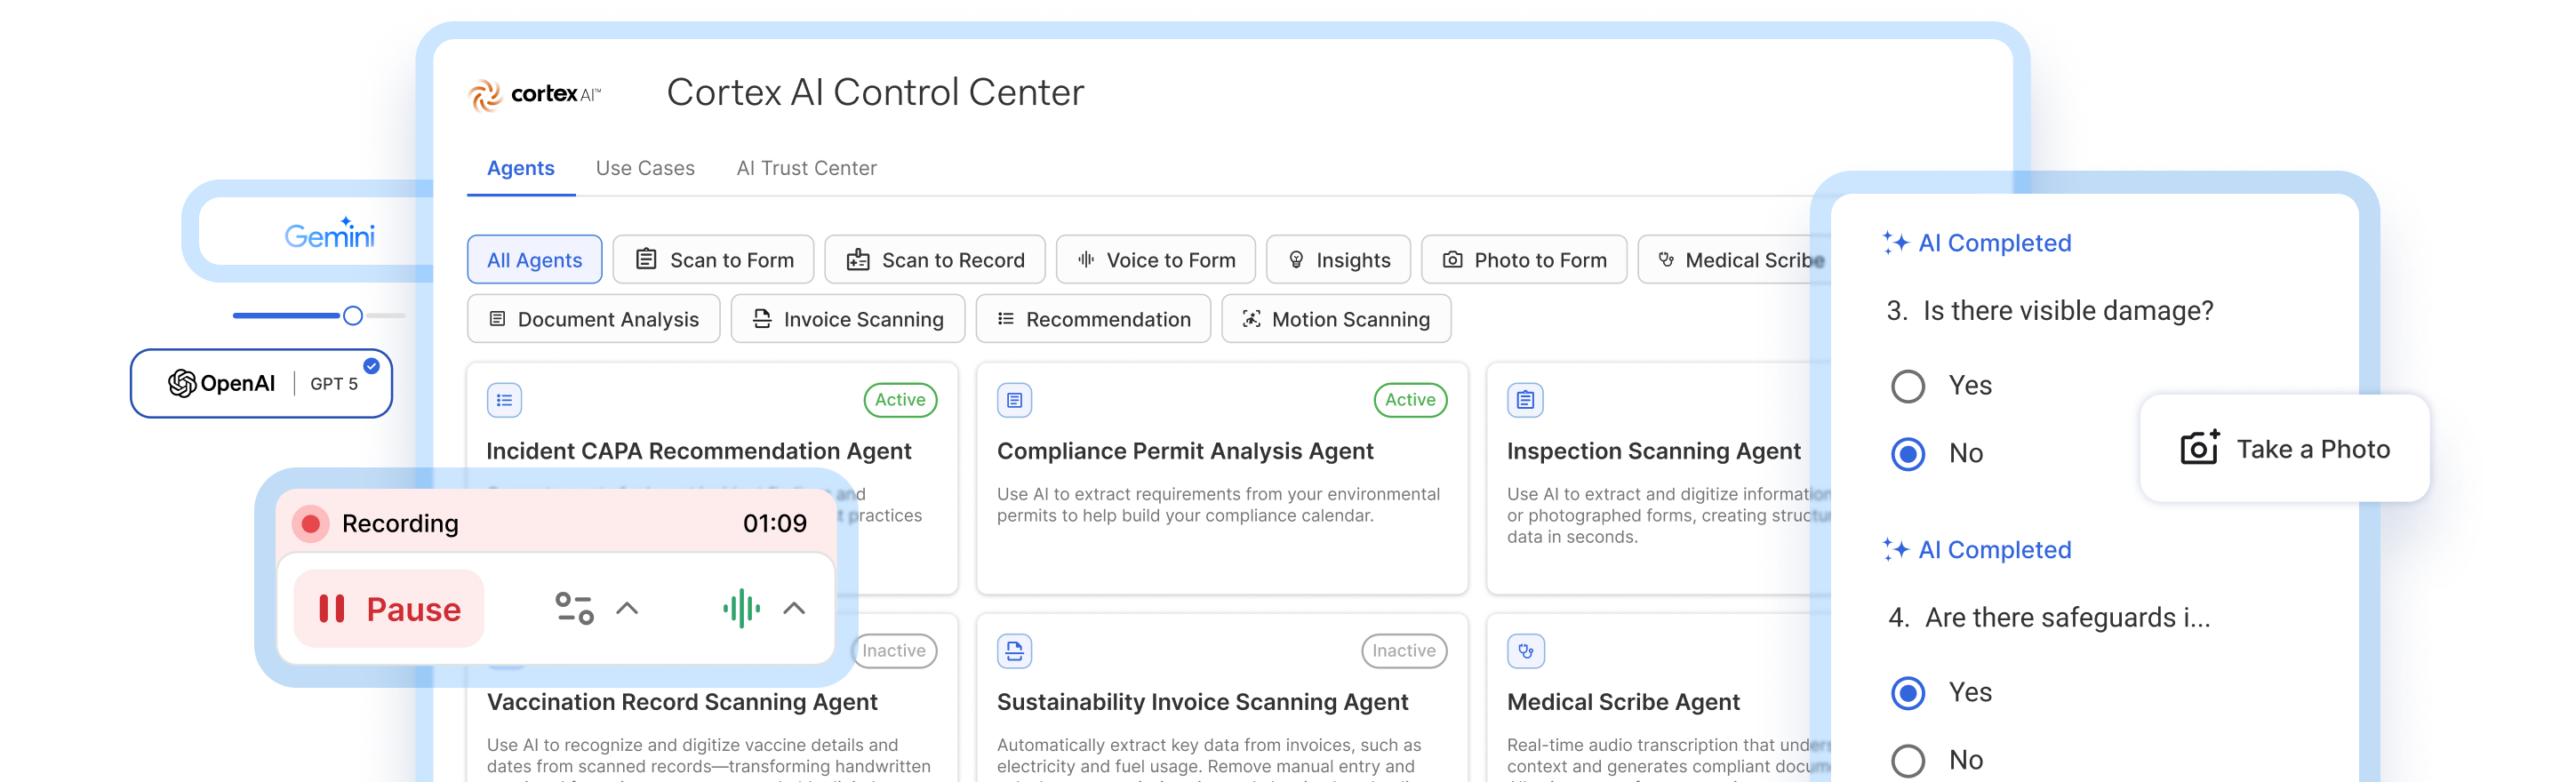The height and width of the screenshot is (782, 2560).
Task: Click question 3 Is there visible damage
Action: coord(2050,311)
